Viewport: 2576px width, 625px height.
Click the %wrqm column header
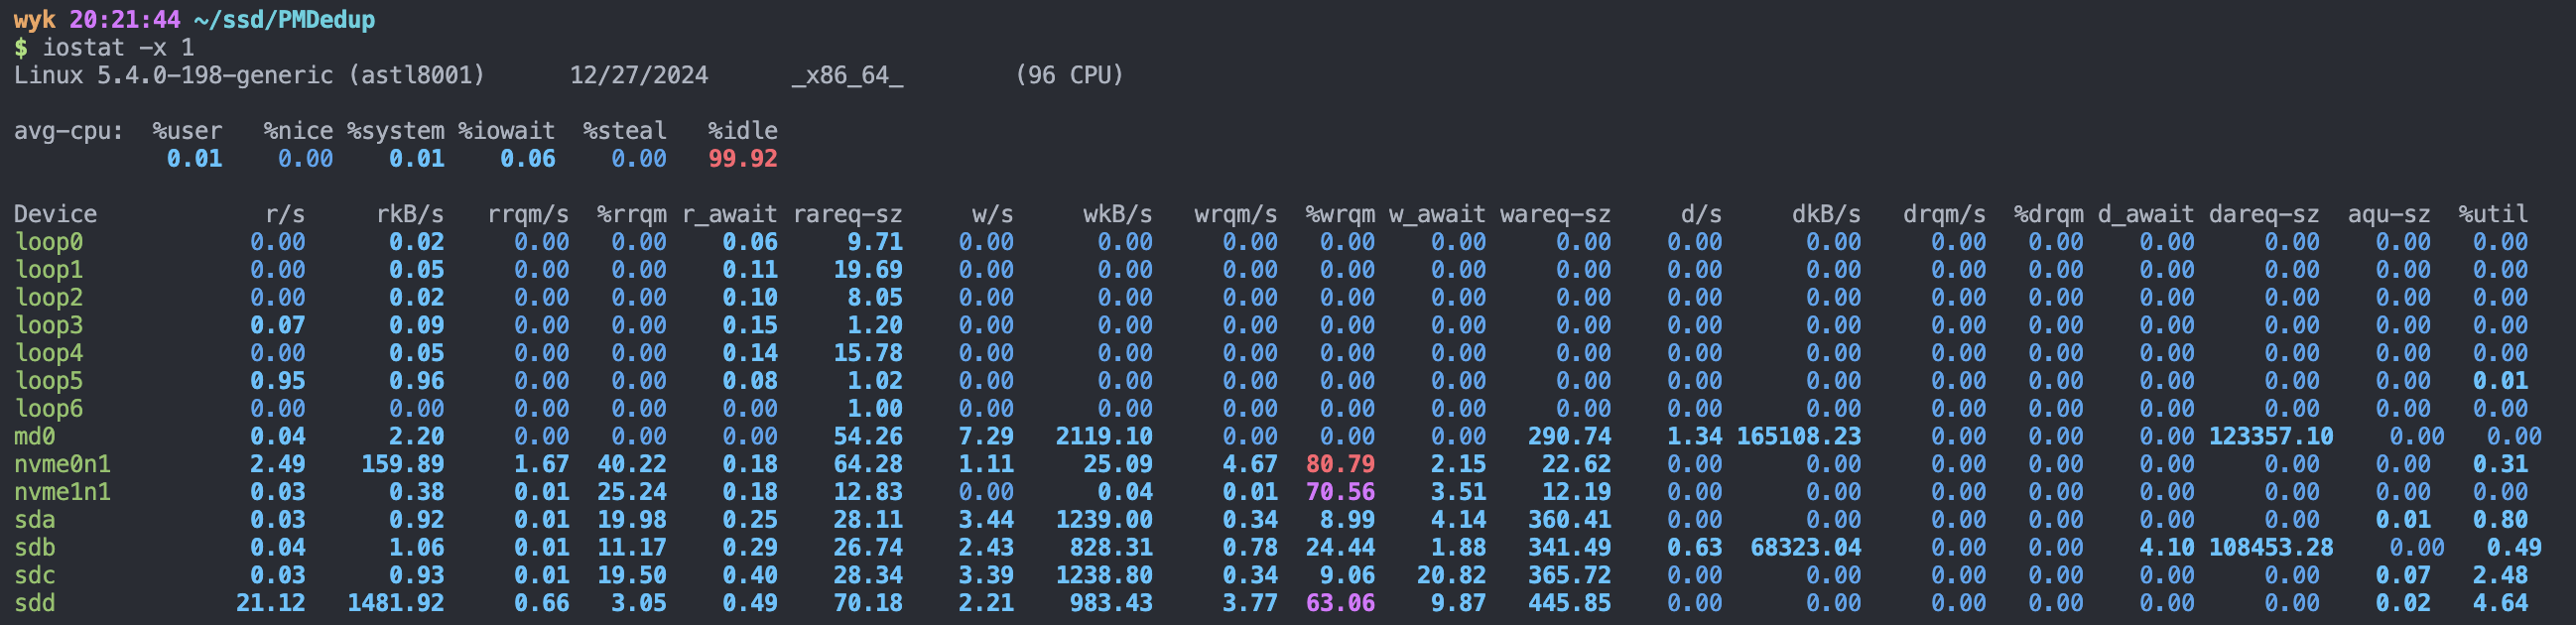click(x=1340, y=214)
